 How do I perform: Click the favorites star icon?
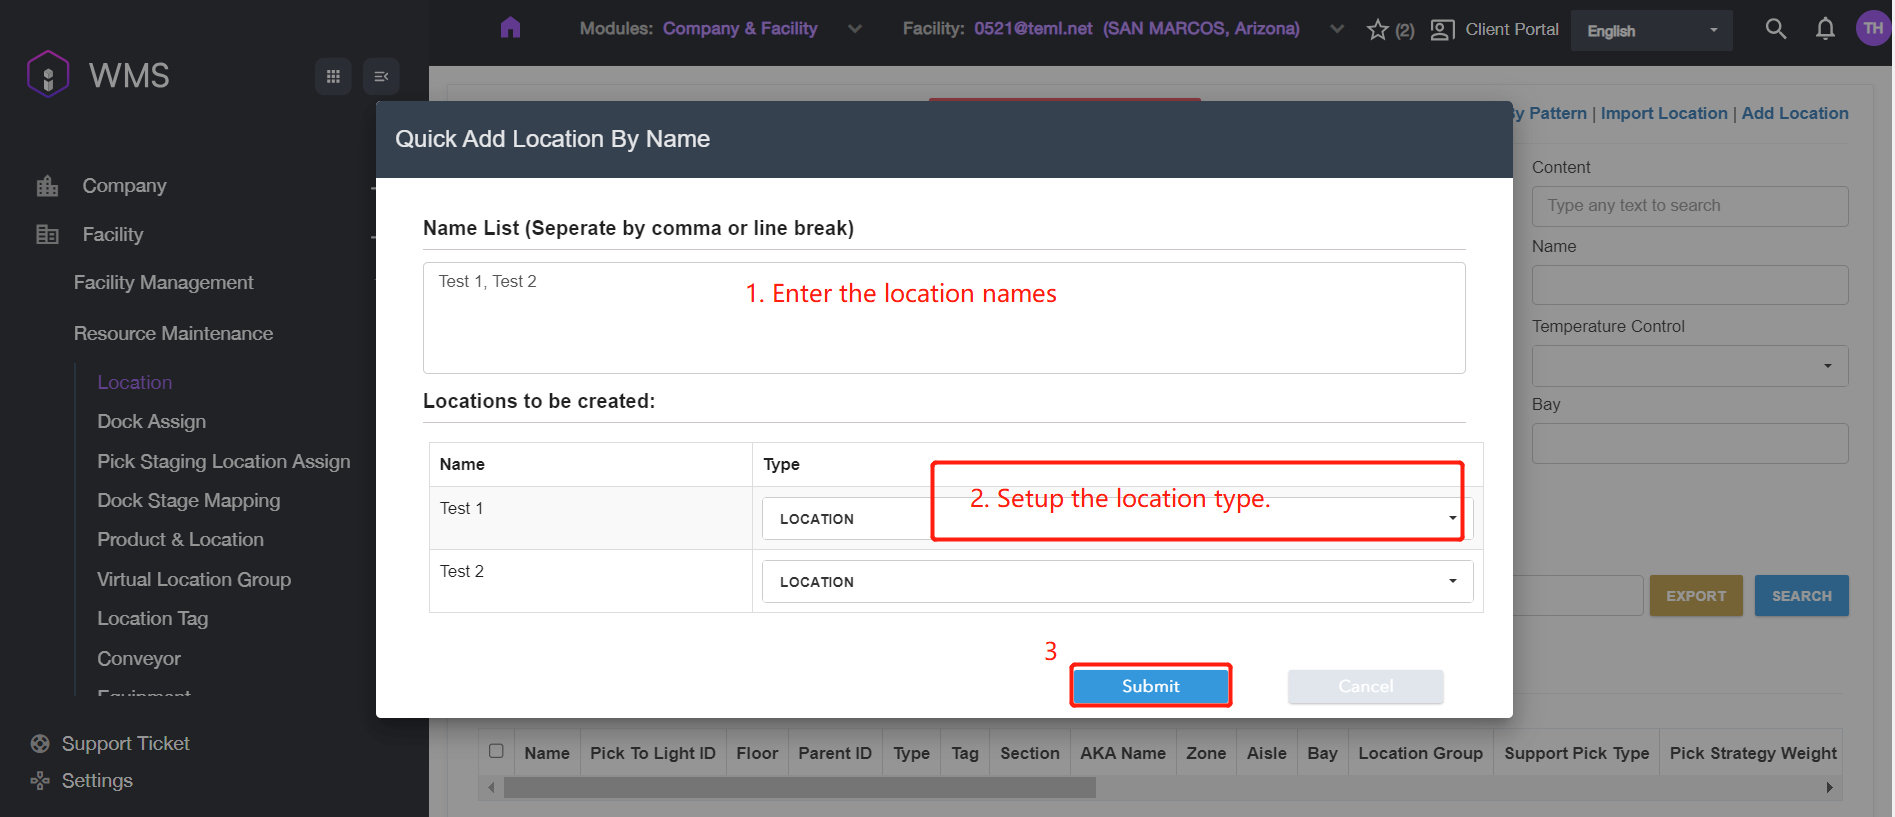coord(1378,30)
